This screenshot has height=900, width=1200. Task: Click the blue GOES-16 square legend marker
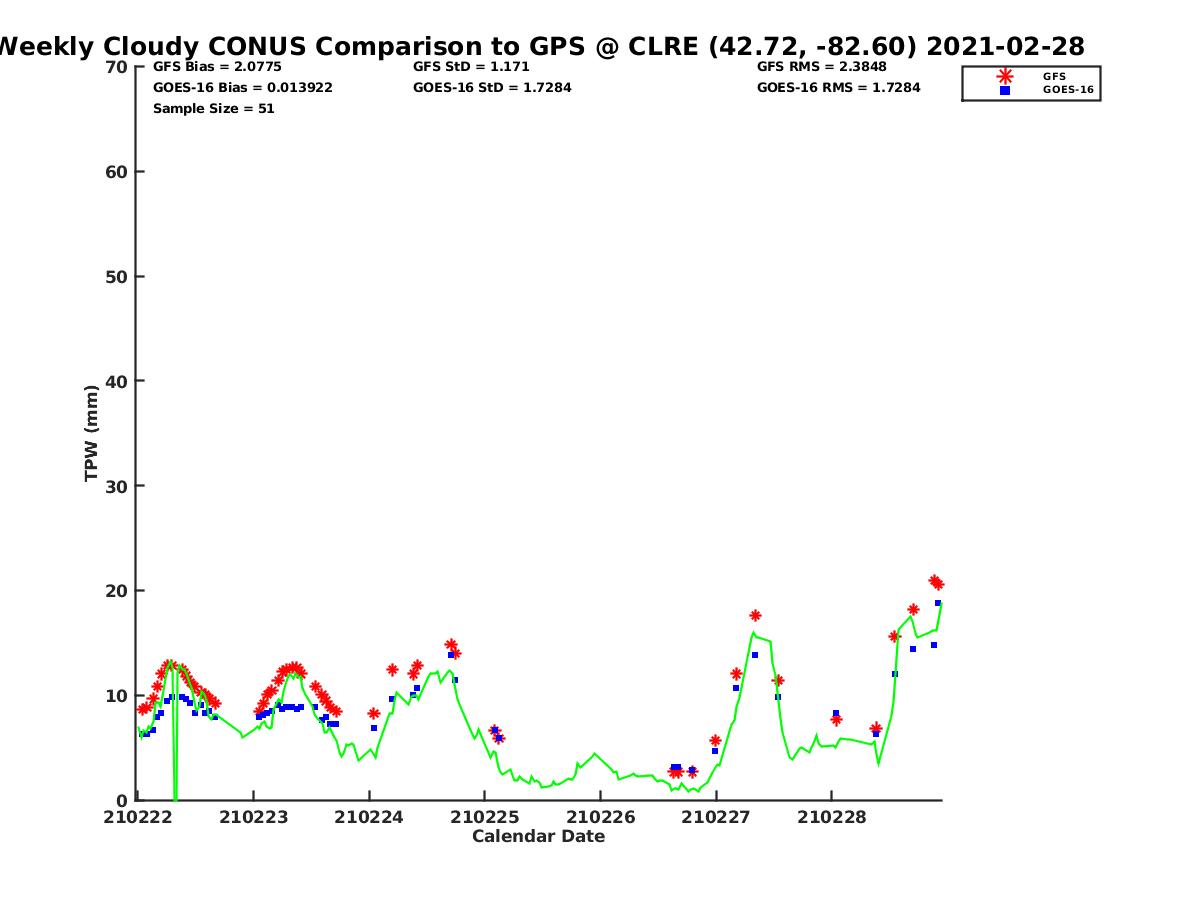(1005, 90)
